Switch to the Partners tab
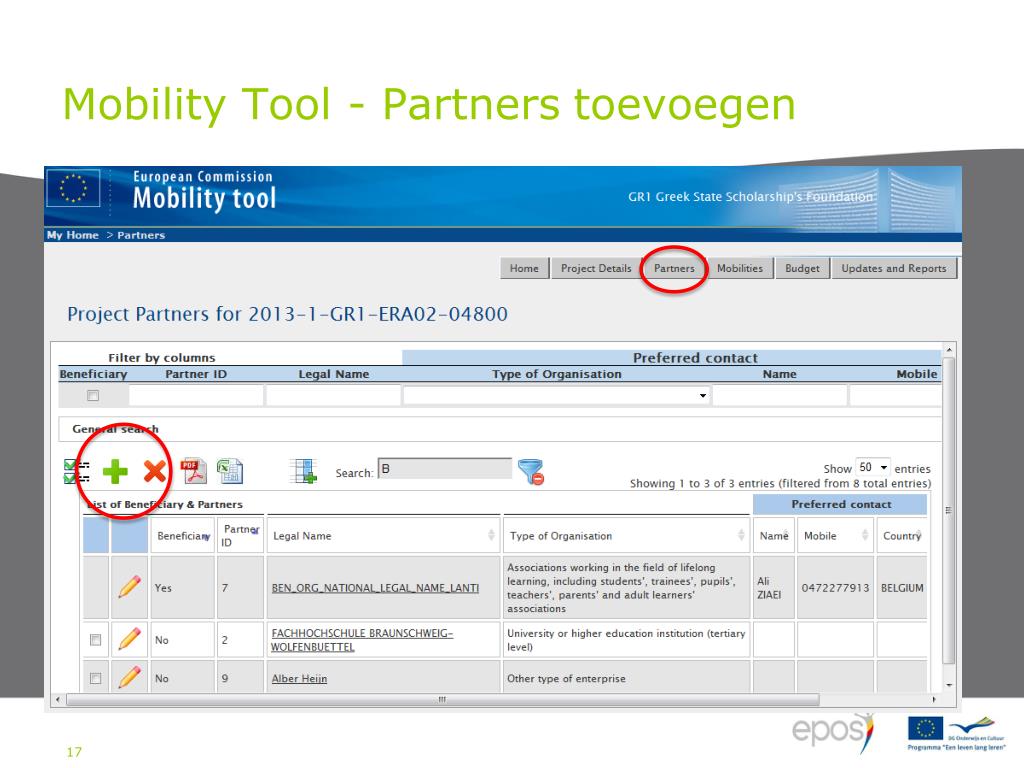The height and width of the screenshot is (768, 1024). click(674, 268)
